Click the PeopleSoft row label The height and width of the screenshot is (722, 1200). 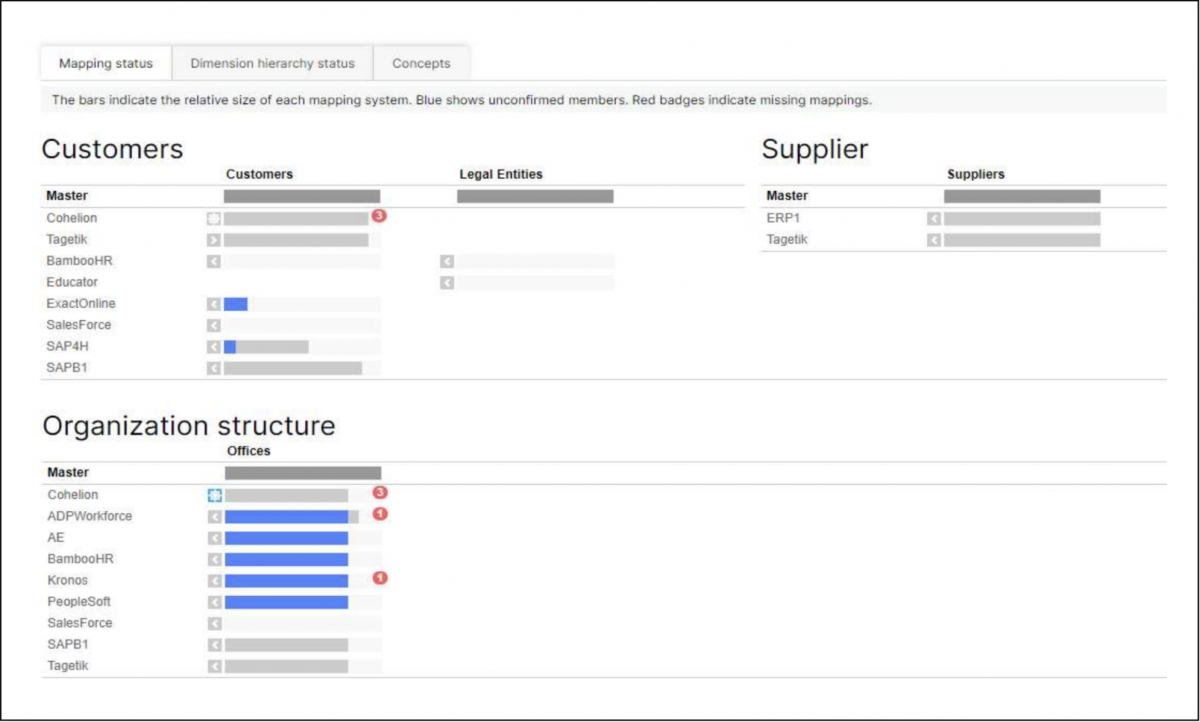79,602
